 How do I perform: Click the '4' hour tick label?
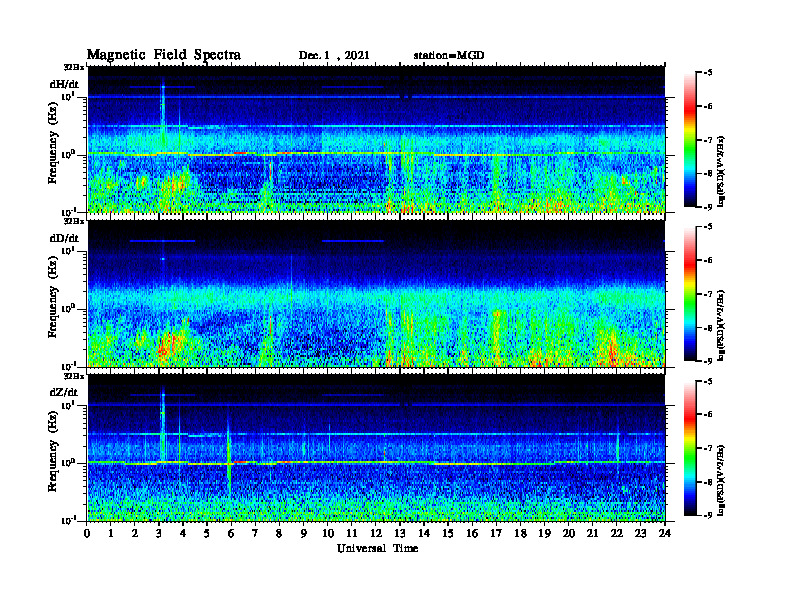(x=183, y=534)
